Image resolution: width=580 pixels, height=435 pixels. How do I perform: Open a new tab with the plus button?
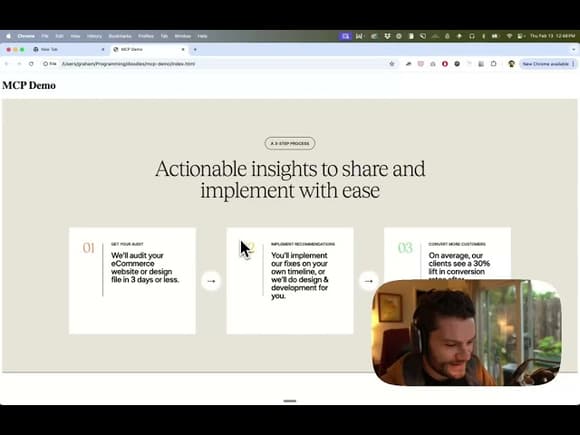pos(195,49)
